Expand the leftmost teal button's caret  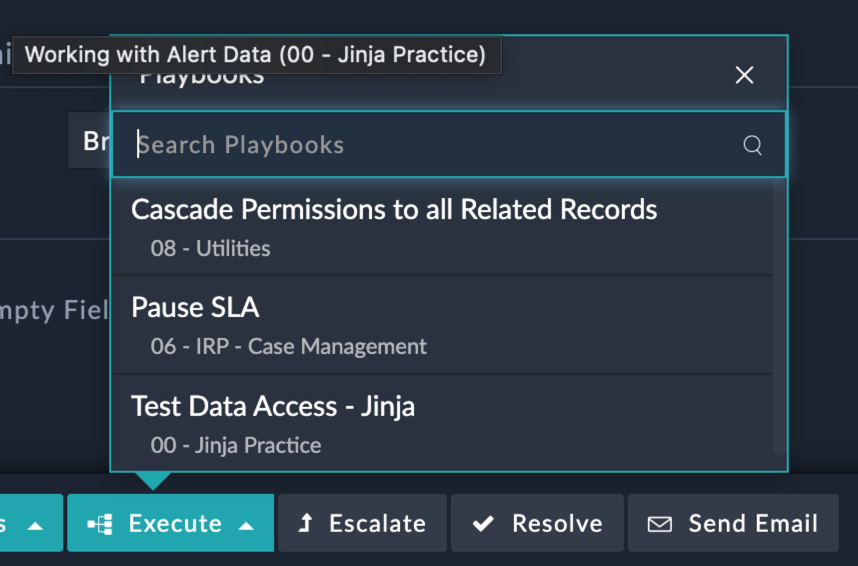point(36,526)
